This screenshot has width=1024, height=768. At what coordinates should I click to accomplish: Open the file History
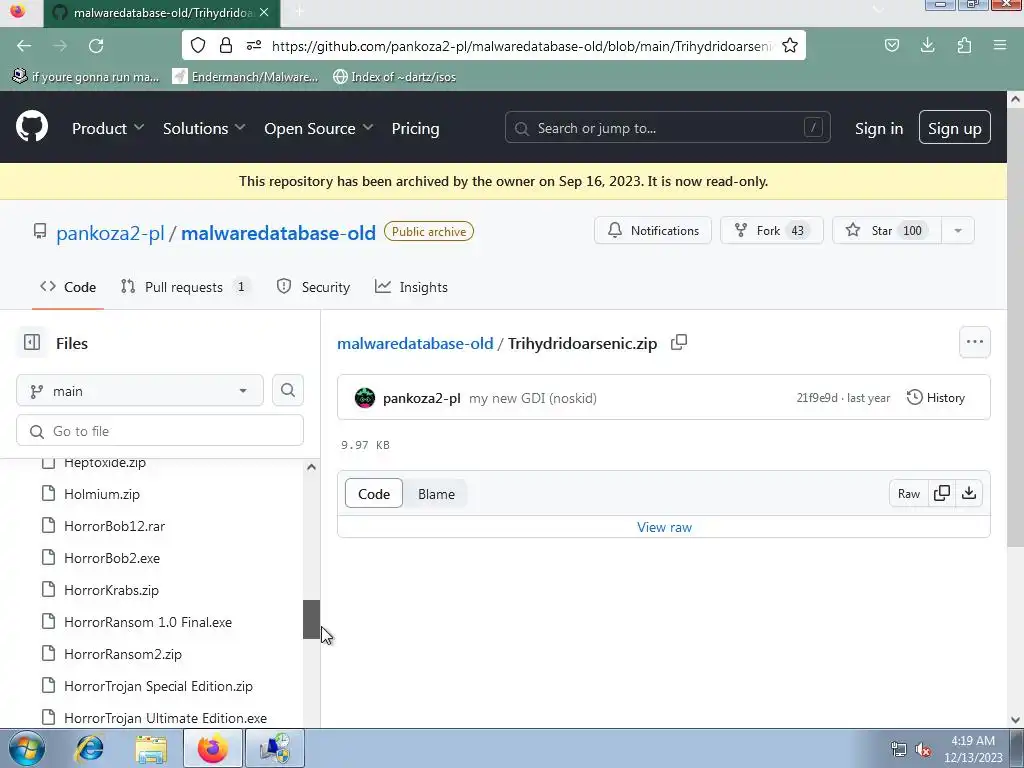click(x=935, y=397)
